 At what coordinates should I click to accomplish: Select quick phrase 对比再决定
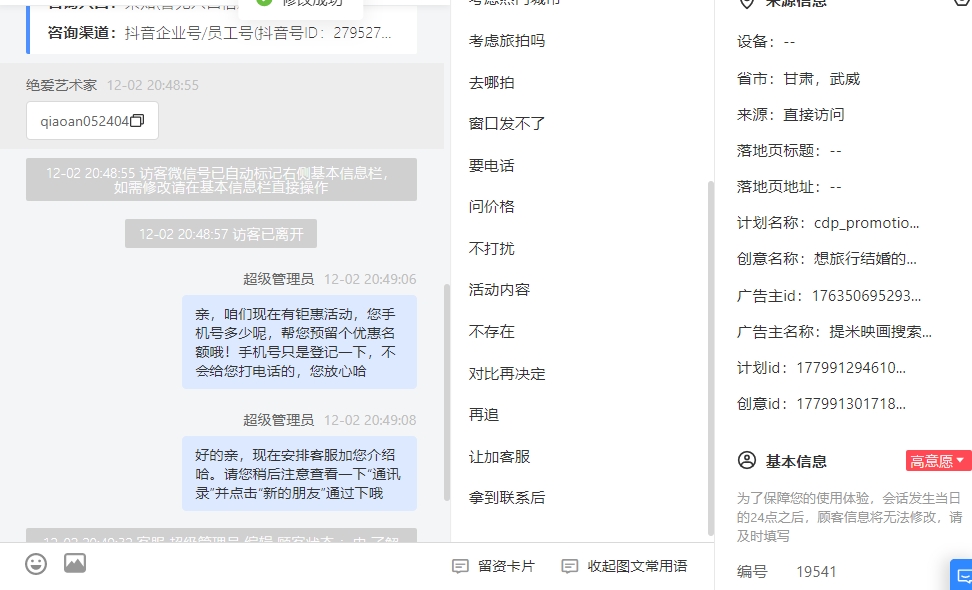tap(507, 374)
